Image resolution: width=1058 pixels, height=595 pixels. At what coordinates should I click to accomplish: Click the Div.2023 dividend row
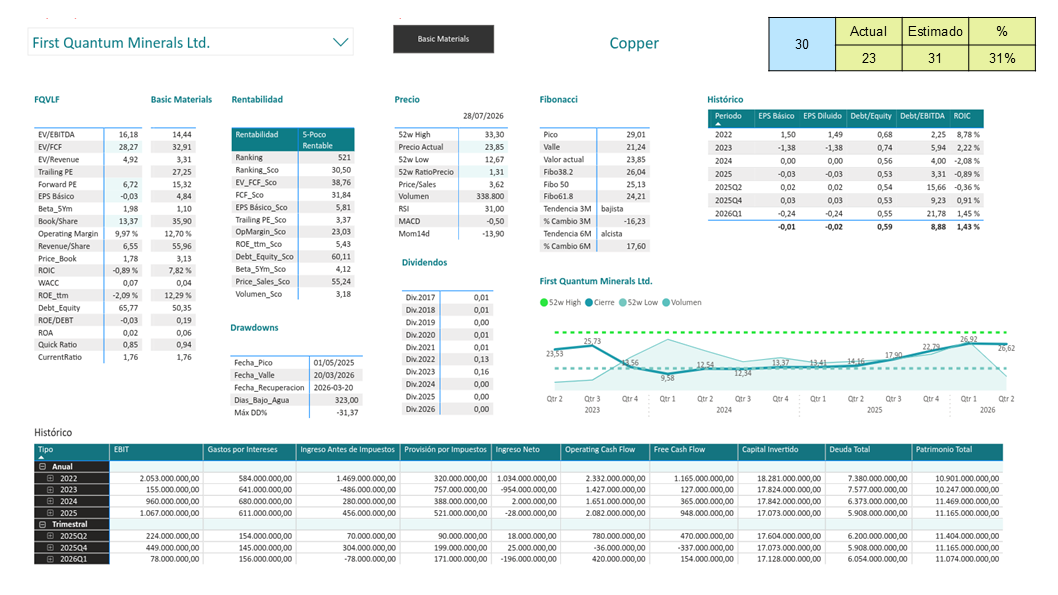pyautogui.click(x=447, y=372)
